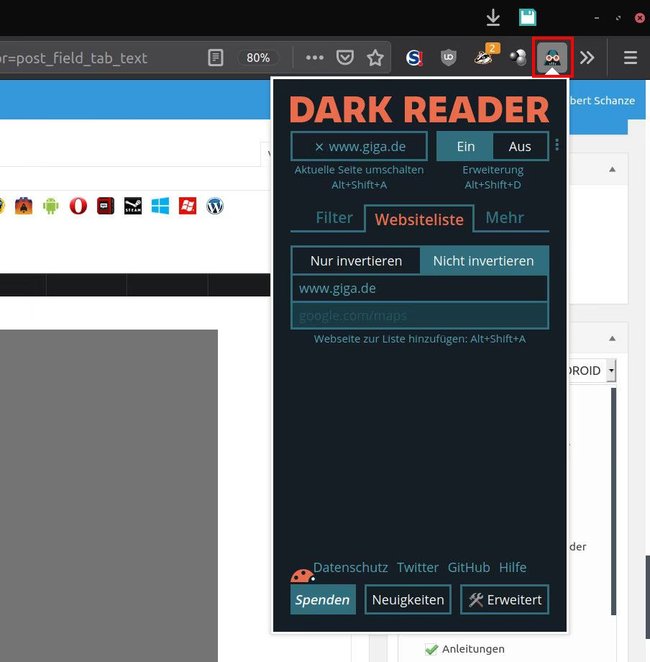Screen dimensions: 650x662
Task: Open the Firefox downloads arrow icon
Action: click(x=493, y=18)
